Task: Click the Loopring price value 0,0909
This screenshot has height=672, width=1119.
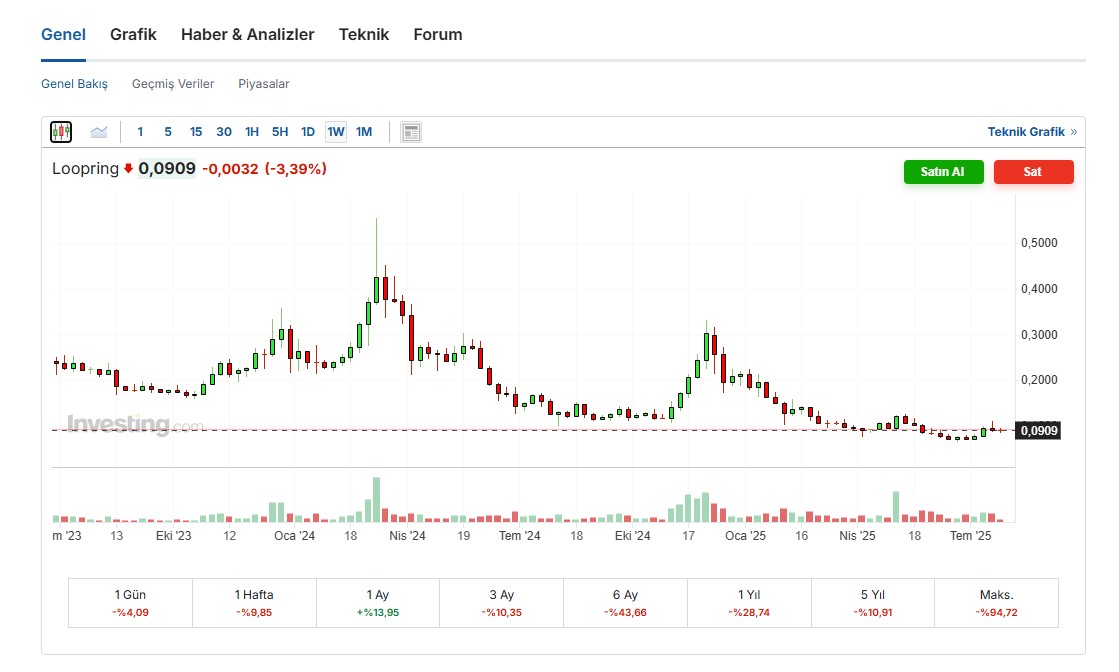Action: click(167, 169)
